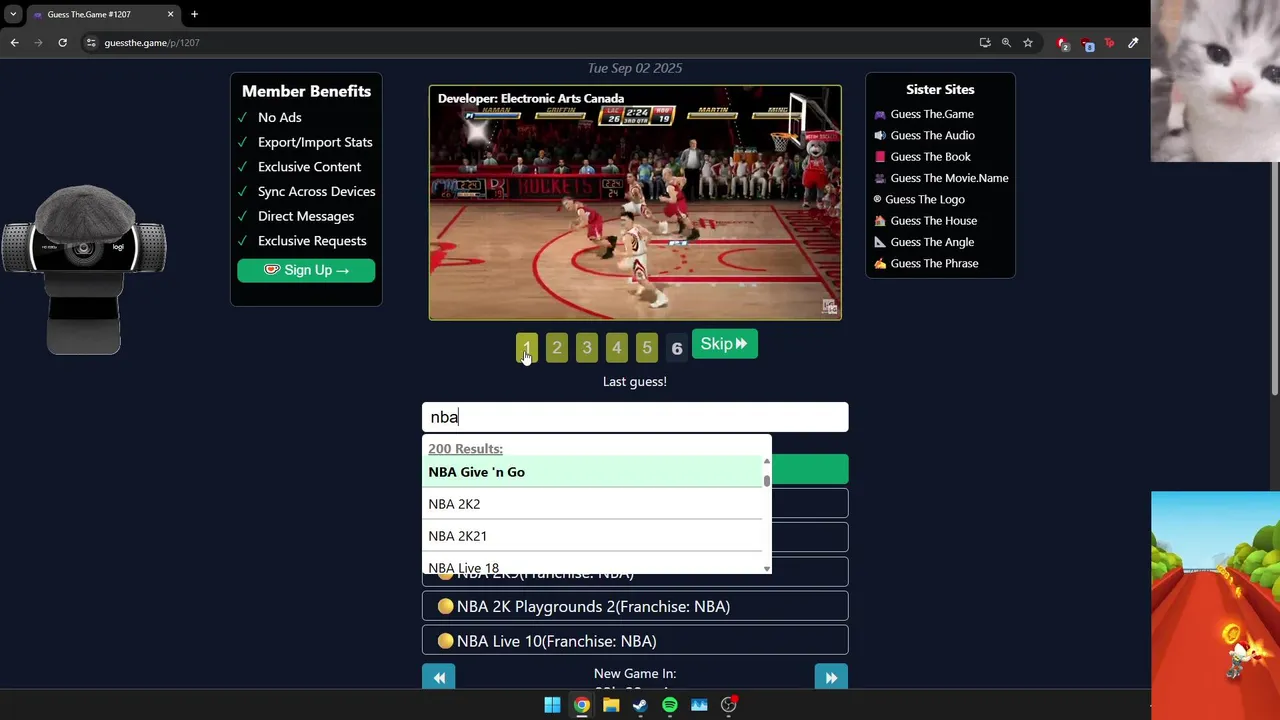Select NBA 2K2 from the results
Image resolution: width=1280 pixels, height=720 pixels.
(592, 504)
